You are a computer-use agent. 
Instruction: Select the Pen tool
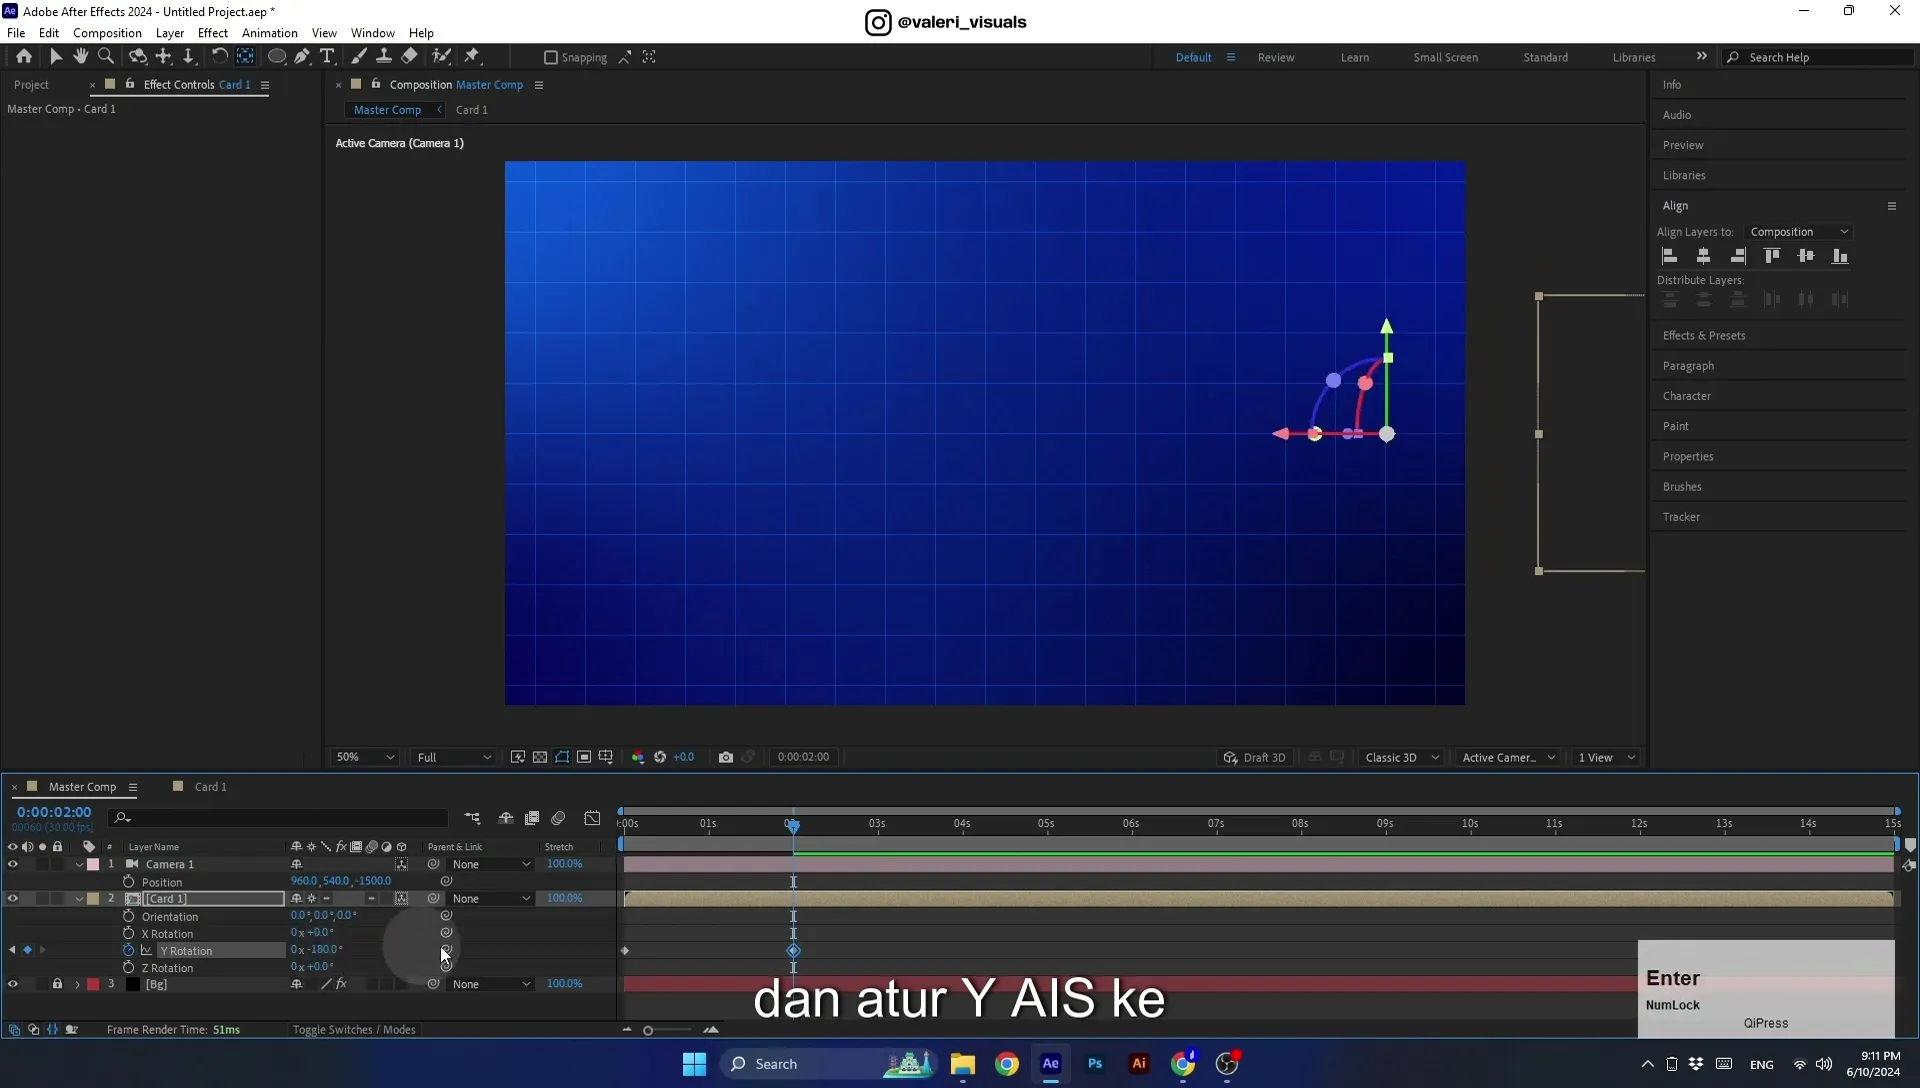click(302, 57)
